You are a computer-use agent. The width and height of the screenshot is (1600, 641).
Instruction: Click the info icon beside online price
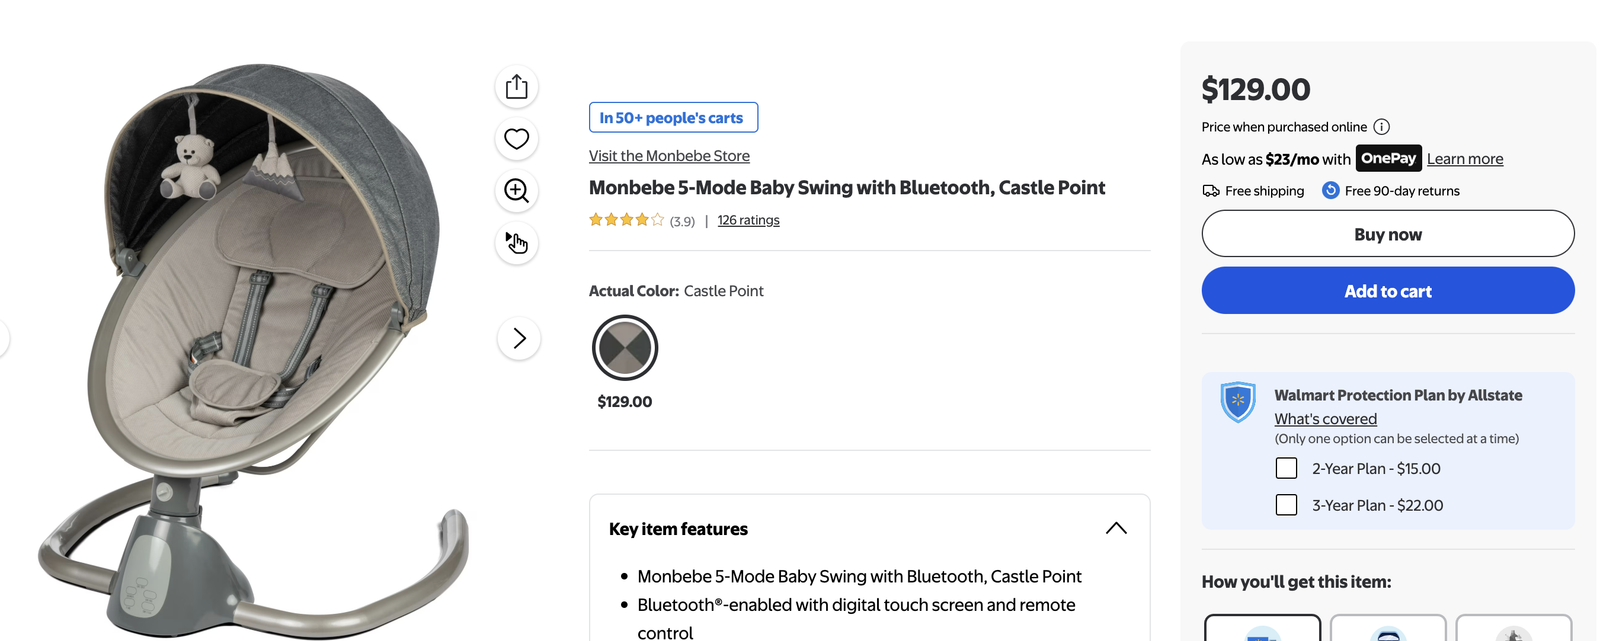click(1381, 127)
